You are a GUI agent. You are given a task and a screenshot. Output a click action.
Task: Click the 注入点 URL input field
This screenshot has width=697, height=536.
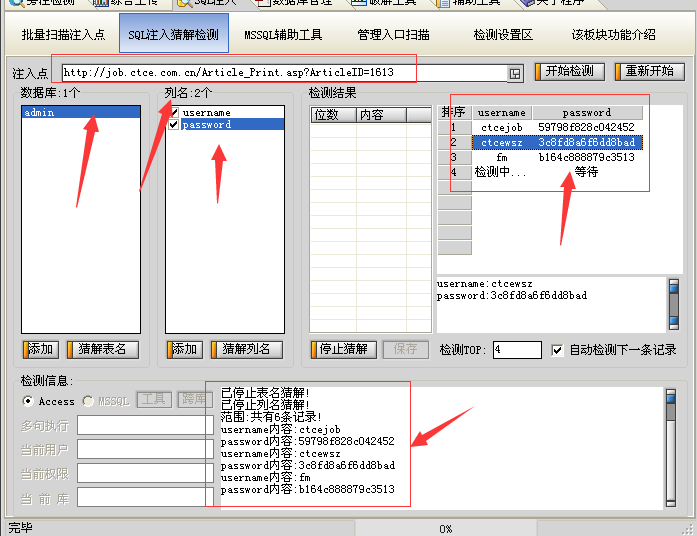click(x=284, y=73)
